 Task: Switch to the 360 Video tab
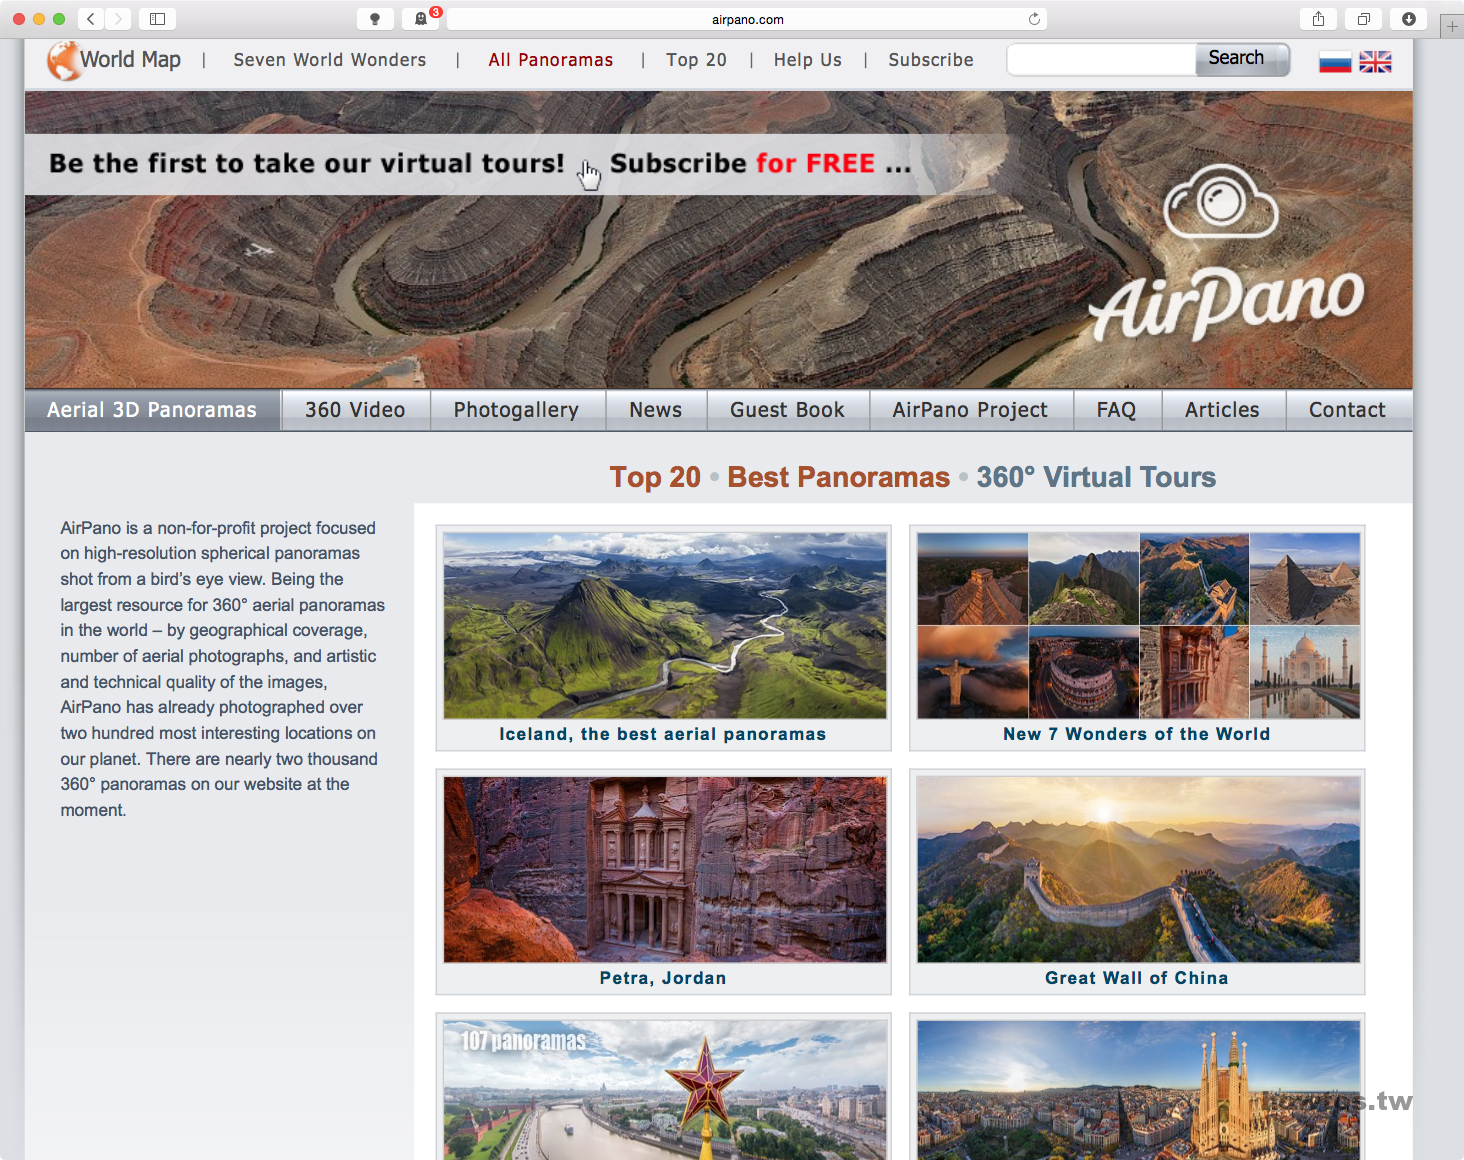[355, 410]
